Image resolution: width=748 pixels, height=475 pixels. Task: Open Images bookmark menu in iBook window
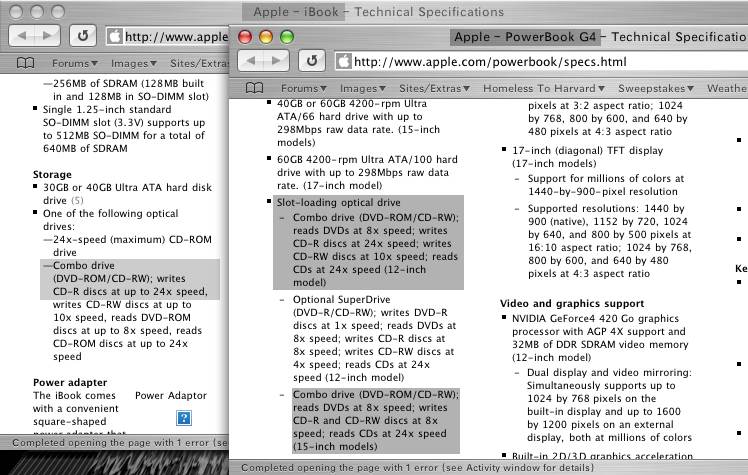tap(134, 63)
